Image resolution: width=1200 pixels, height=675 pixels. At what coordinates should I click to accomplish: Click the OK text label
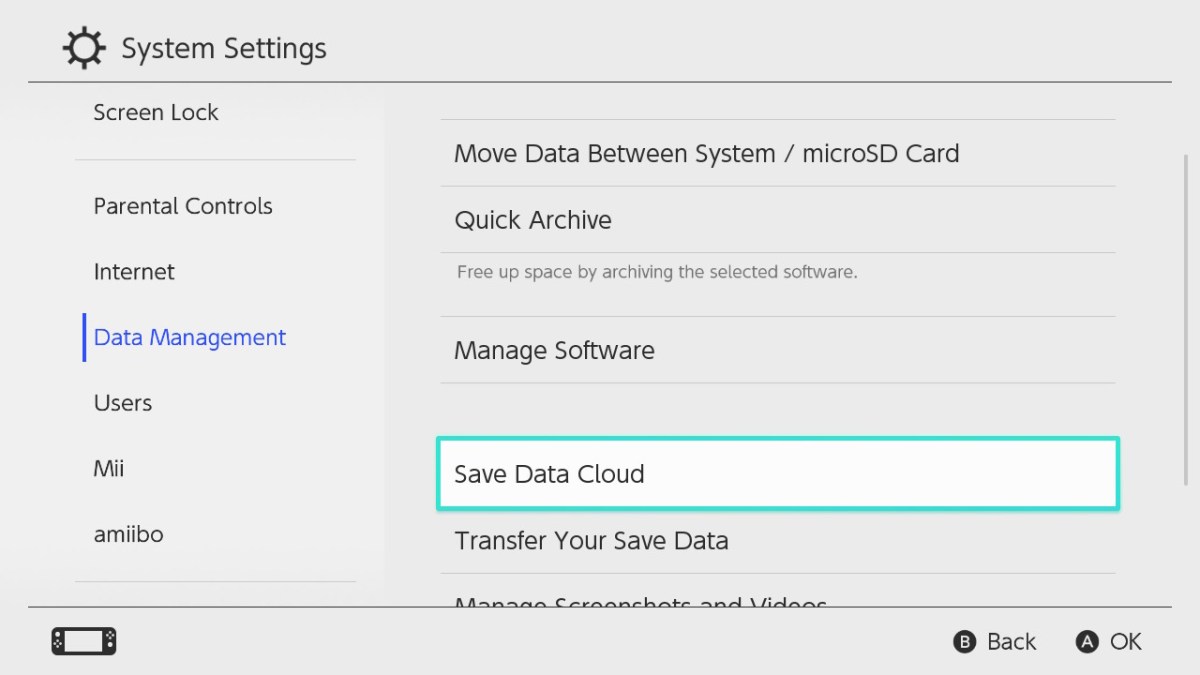click(1125, 641)
